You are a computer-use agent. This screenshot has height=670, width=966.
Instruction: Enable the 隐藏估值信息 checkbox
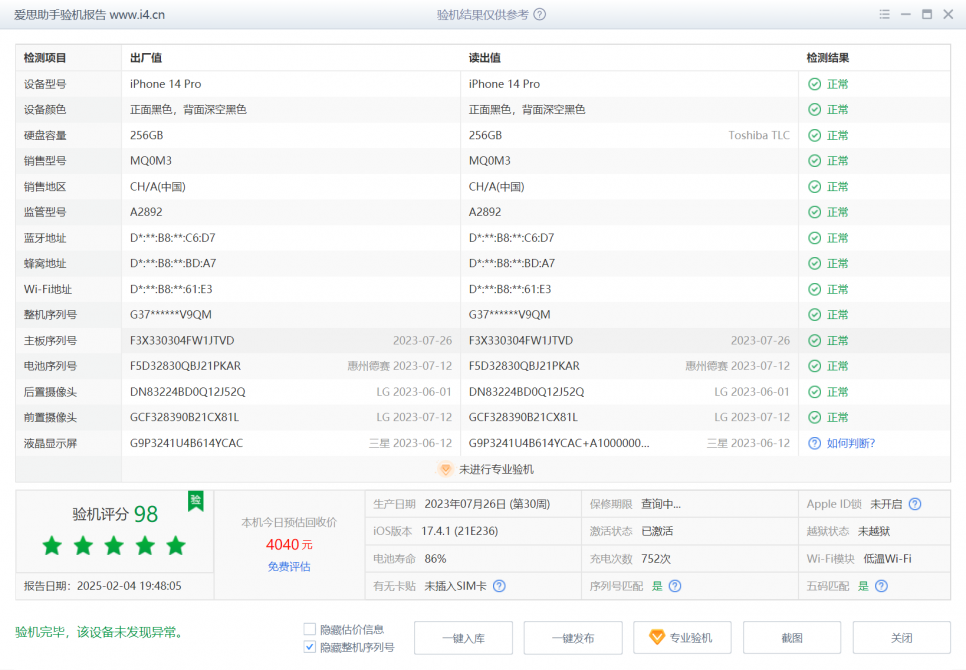pyautogui.click(x=309, y=628)
